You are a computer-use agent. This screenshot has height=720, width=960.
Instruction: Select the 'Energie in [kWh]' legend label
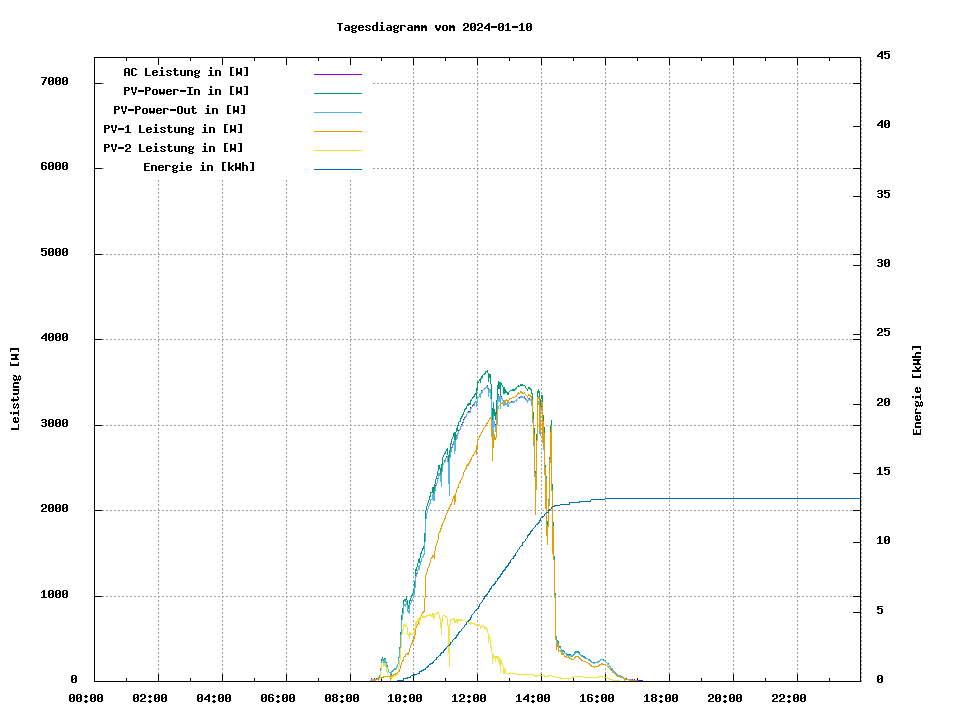coord(198,167)
